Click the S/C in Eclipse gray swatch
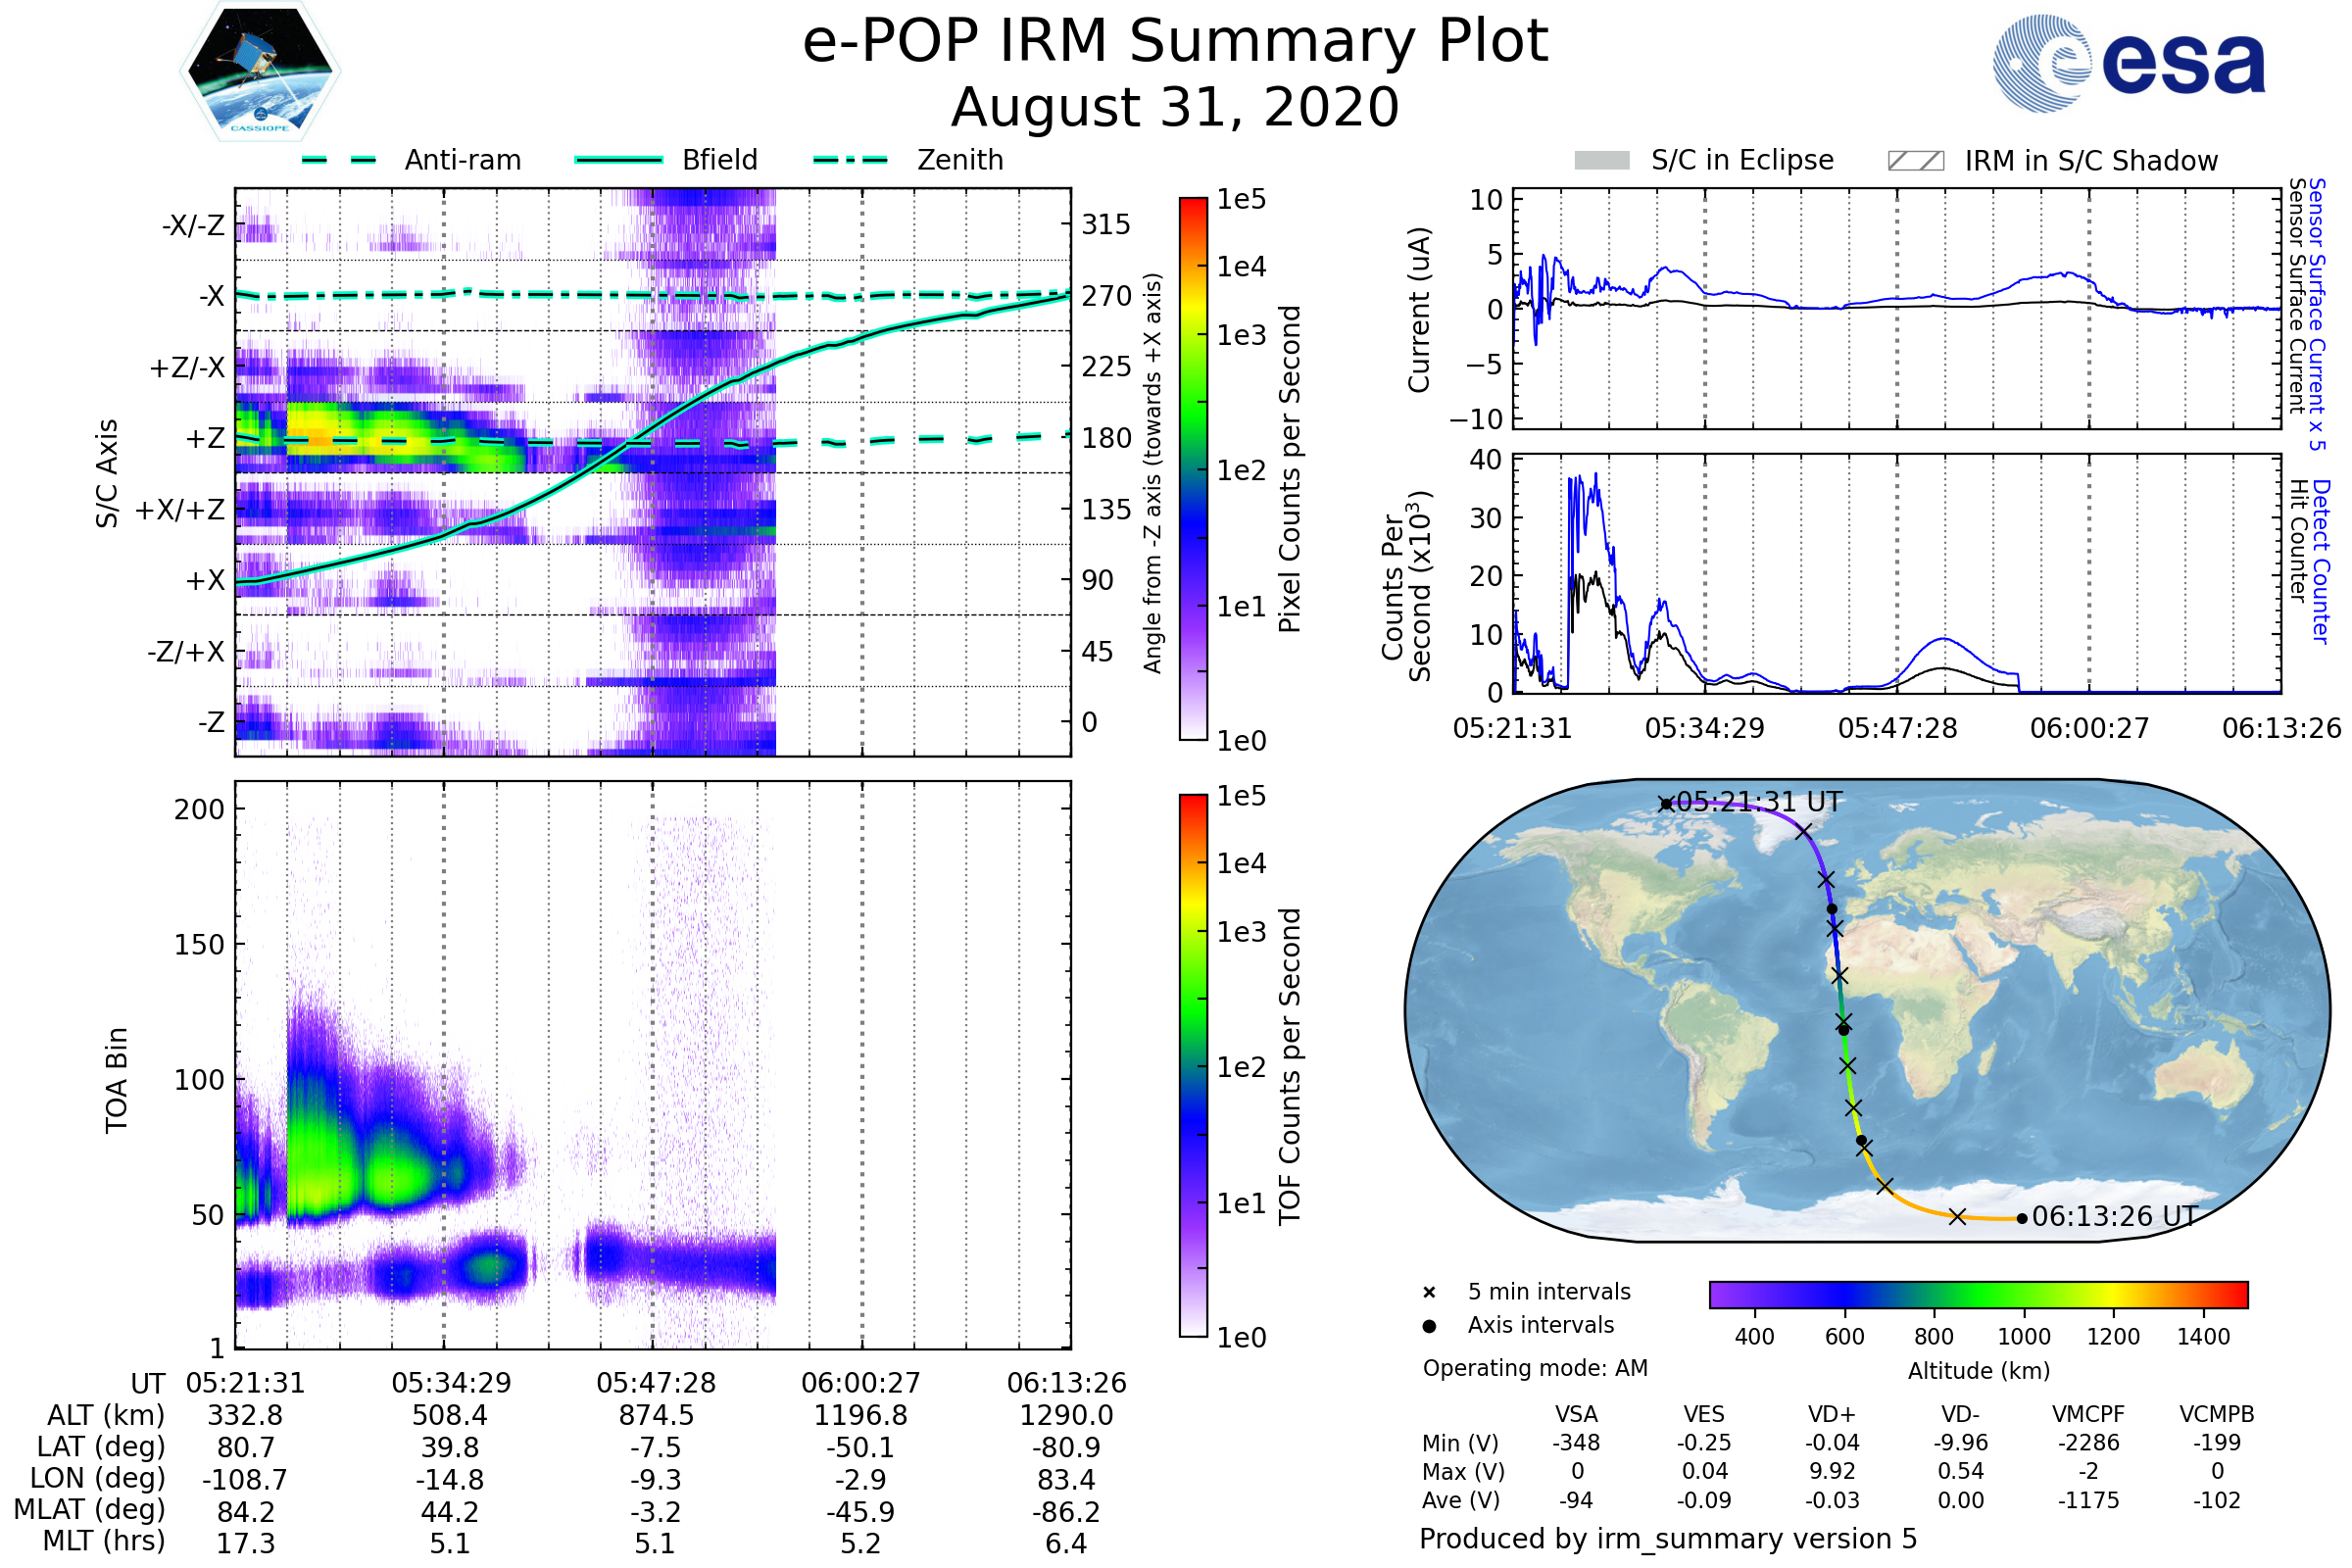The width and height of the screenshot is (2352, 1568). click(1601, 161)
